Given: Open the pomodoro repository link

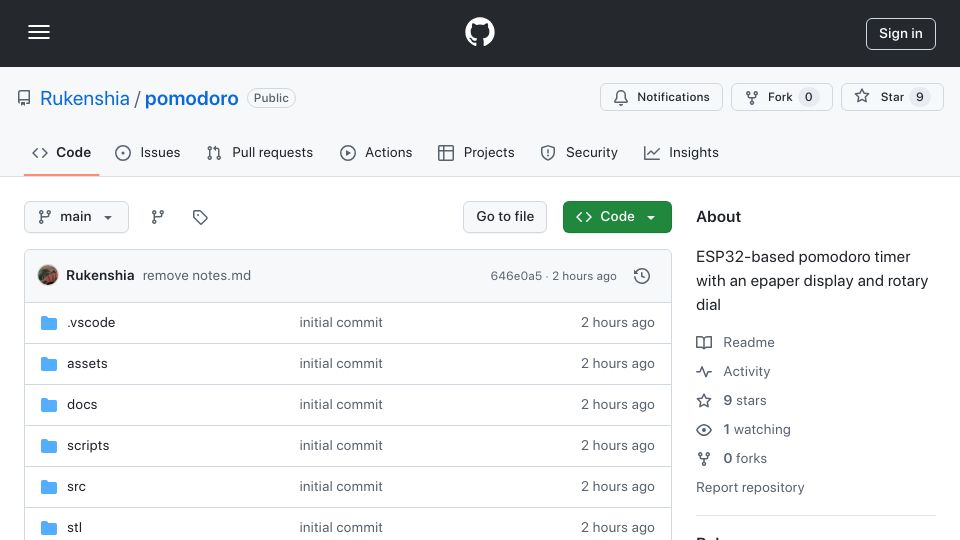Looking at the screenshot, I should click(x=191, y=98).
